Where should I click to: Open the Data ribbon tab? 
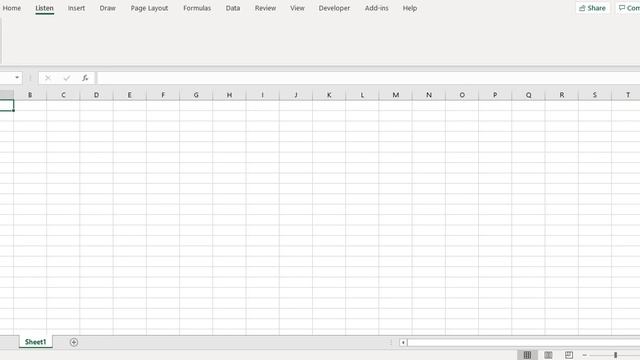pos(233,8)
